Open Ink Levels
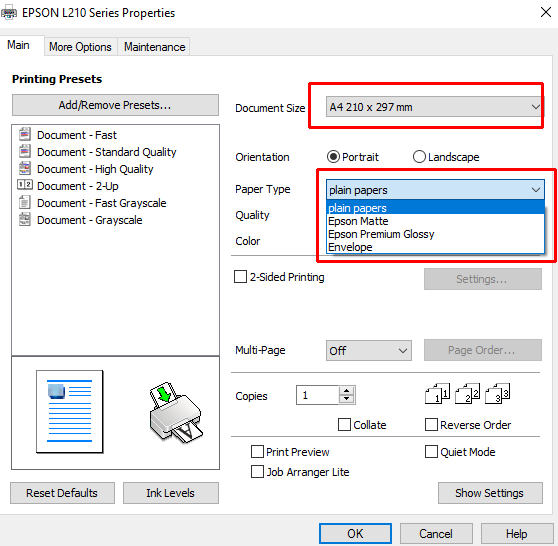Screen dimensions: 558x546 tap(170, 493)
